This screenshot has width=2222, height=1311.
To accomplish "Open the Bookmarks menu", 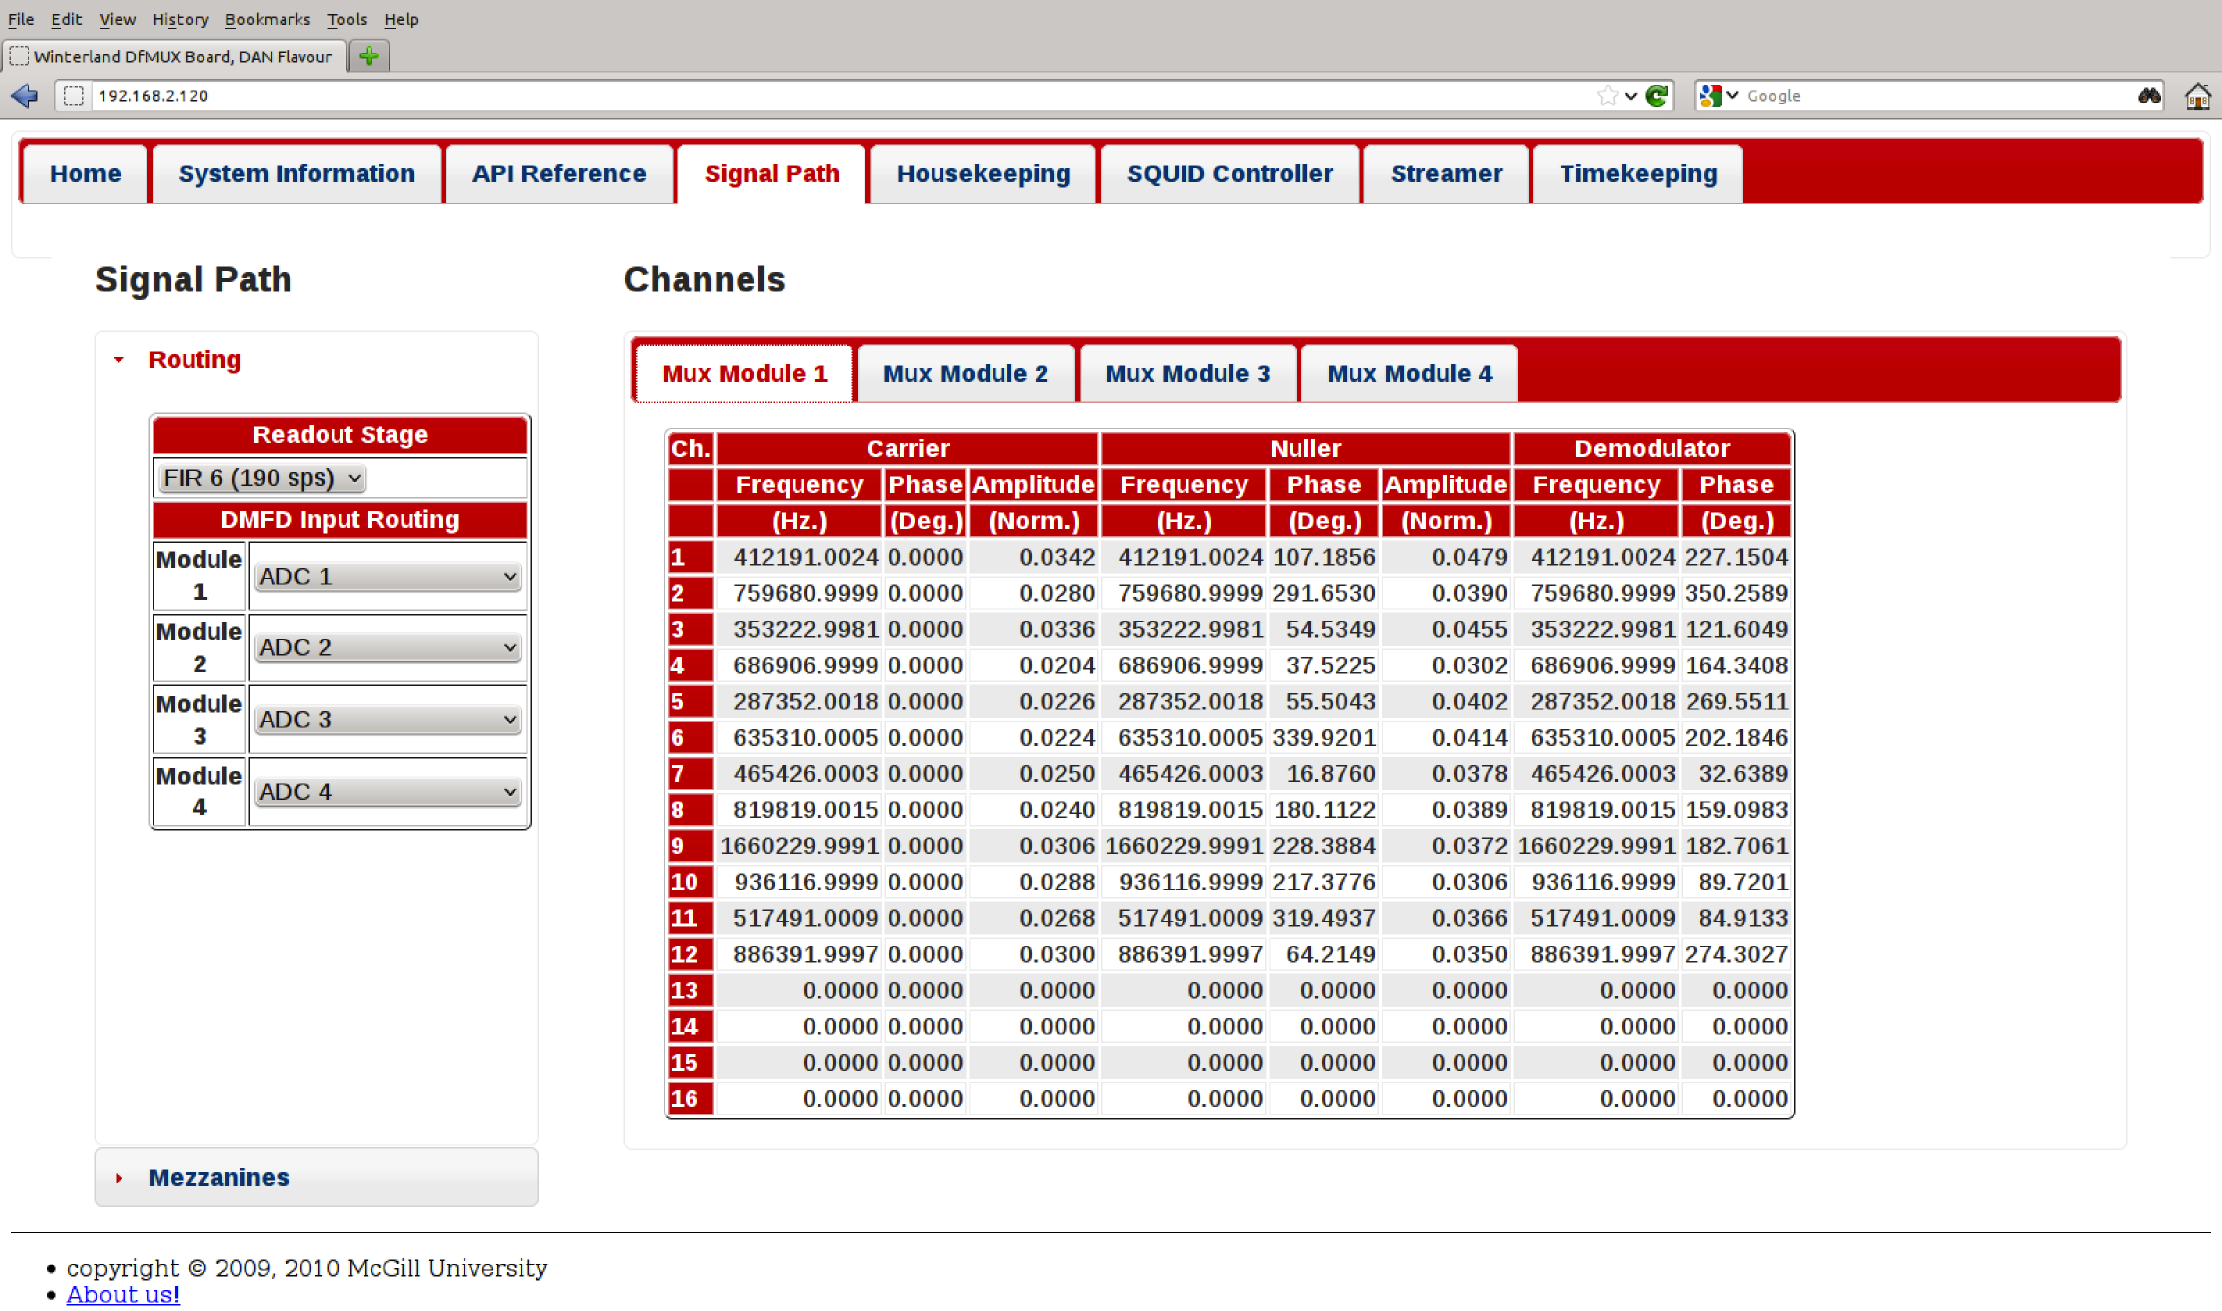I will tap(267, 19).
